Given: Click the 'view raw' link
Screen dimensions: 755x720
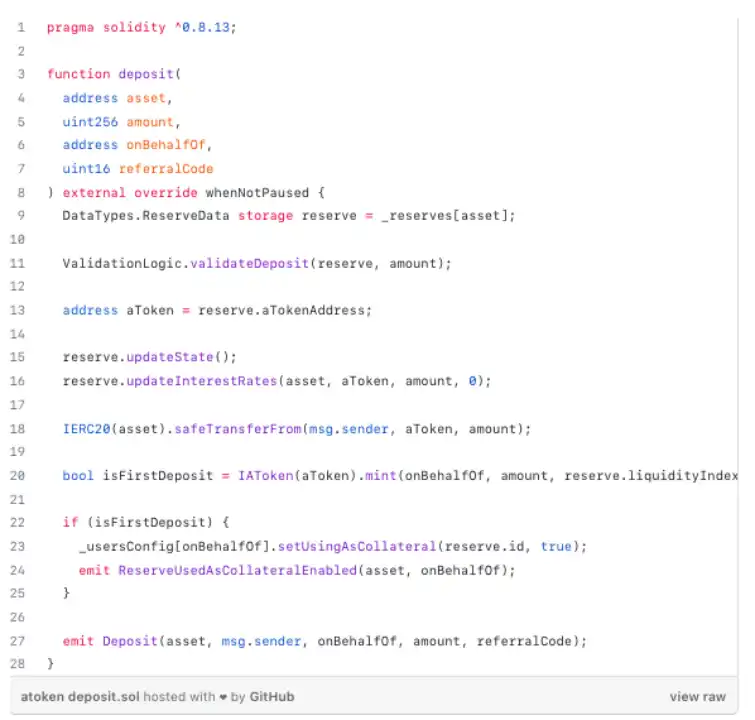Looking at the screenshot, I should coord(697,696).
